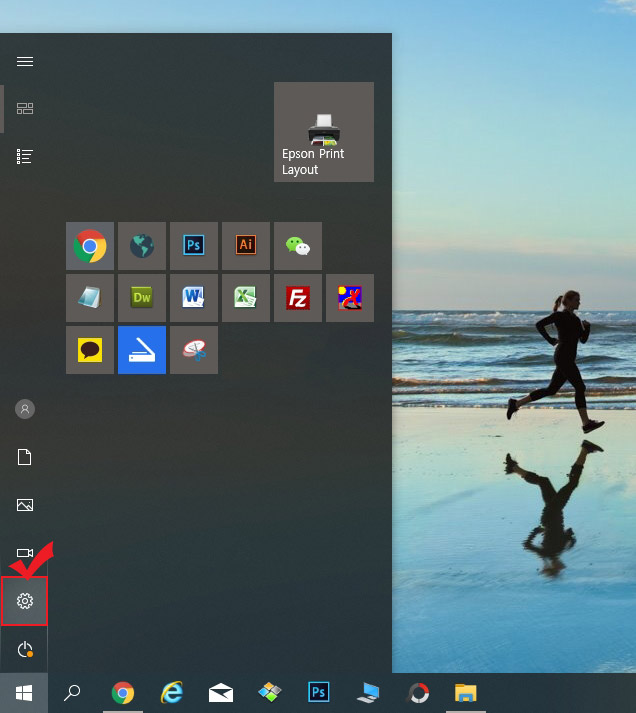Open the blue Scan app tile
This screenshot has width=636, height=713.
click(x=142, y=350)
